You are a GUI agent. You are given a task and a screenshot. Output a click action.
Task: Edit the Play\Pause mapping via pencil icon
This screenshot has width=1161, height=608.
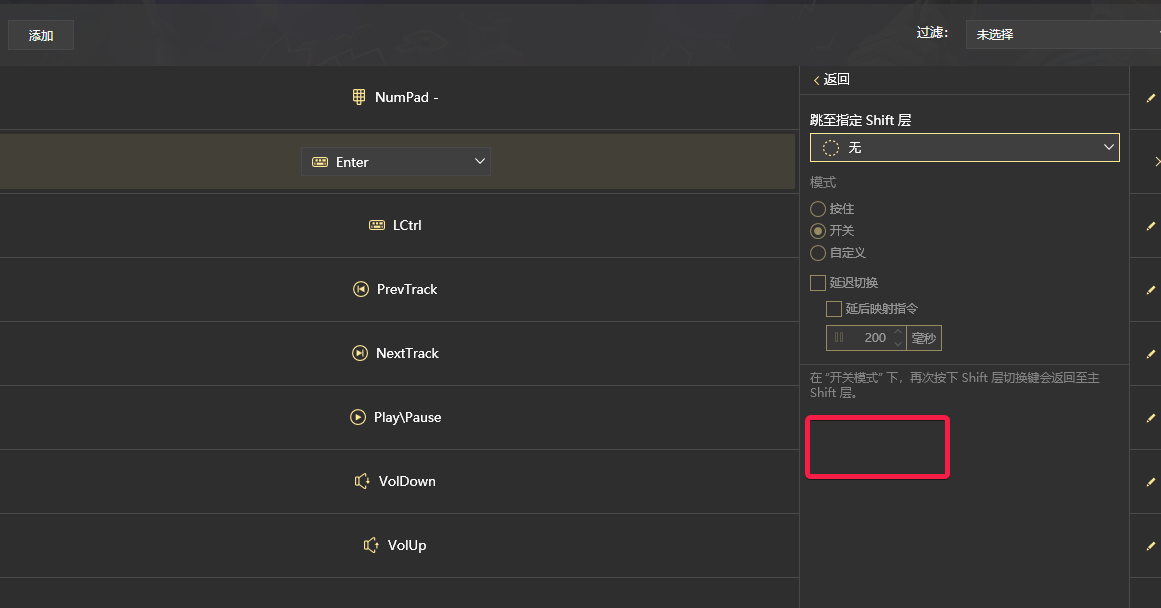(x=1151, y=418)
